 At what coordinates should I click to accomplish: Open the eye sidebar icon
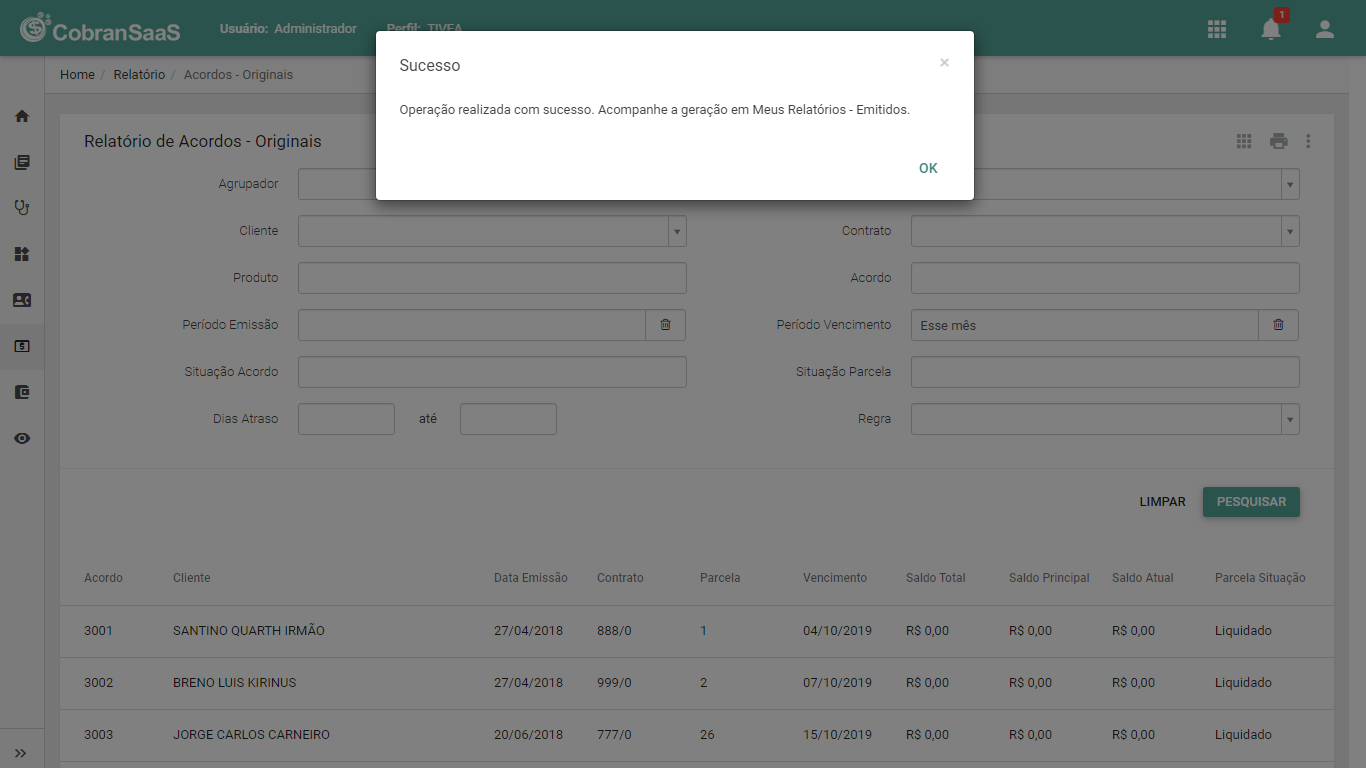[22, 438]
